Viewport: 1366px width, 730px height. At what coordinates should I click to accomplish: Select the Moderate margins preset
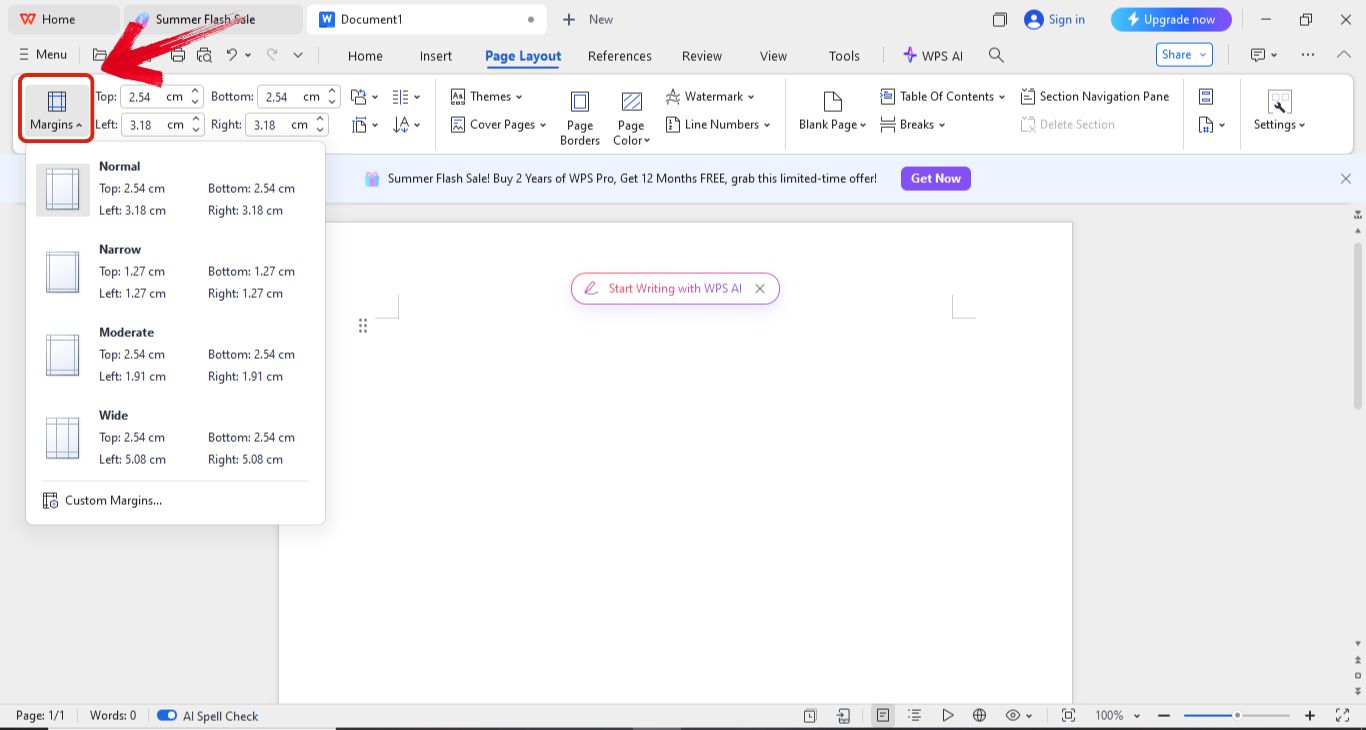175,354
